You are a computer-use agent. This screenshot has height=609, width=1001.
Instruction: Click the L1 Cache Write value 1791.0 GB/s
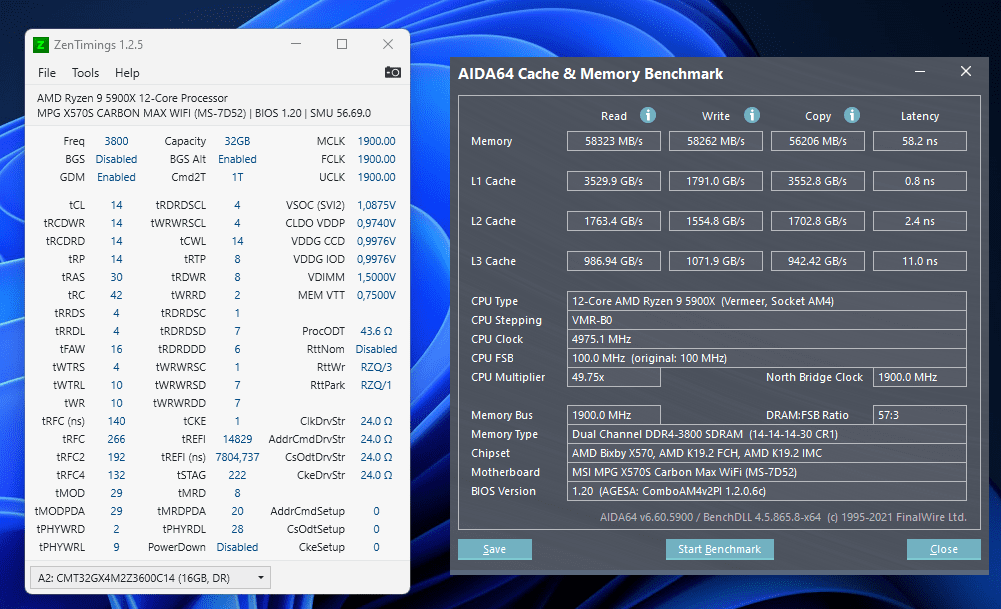click(716, 181)
